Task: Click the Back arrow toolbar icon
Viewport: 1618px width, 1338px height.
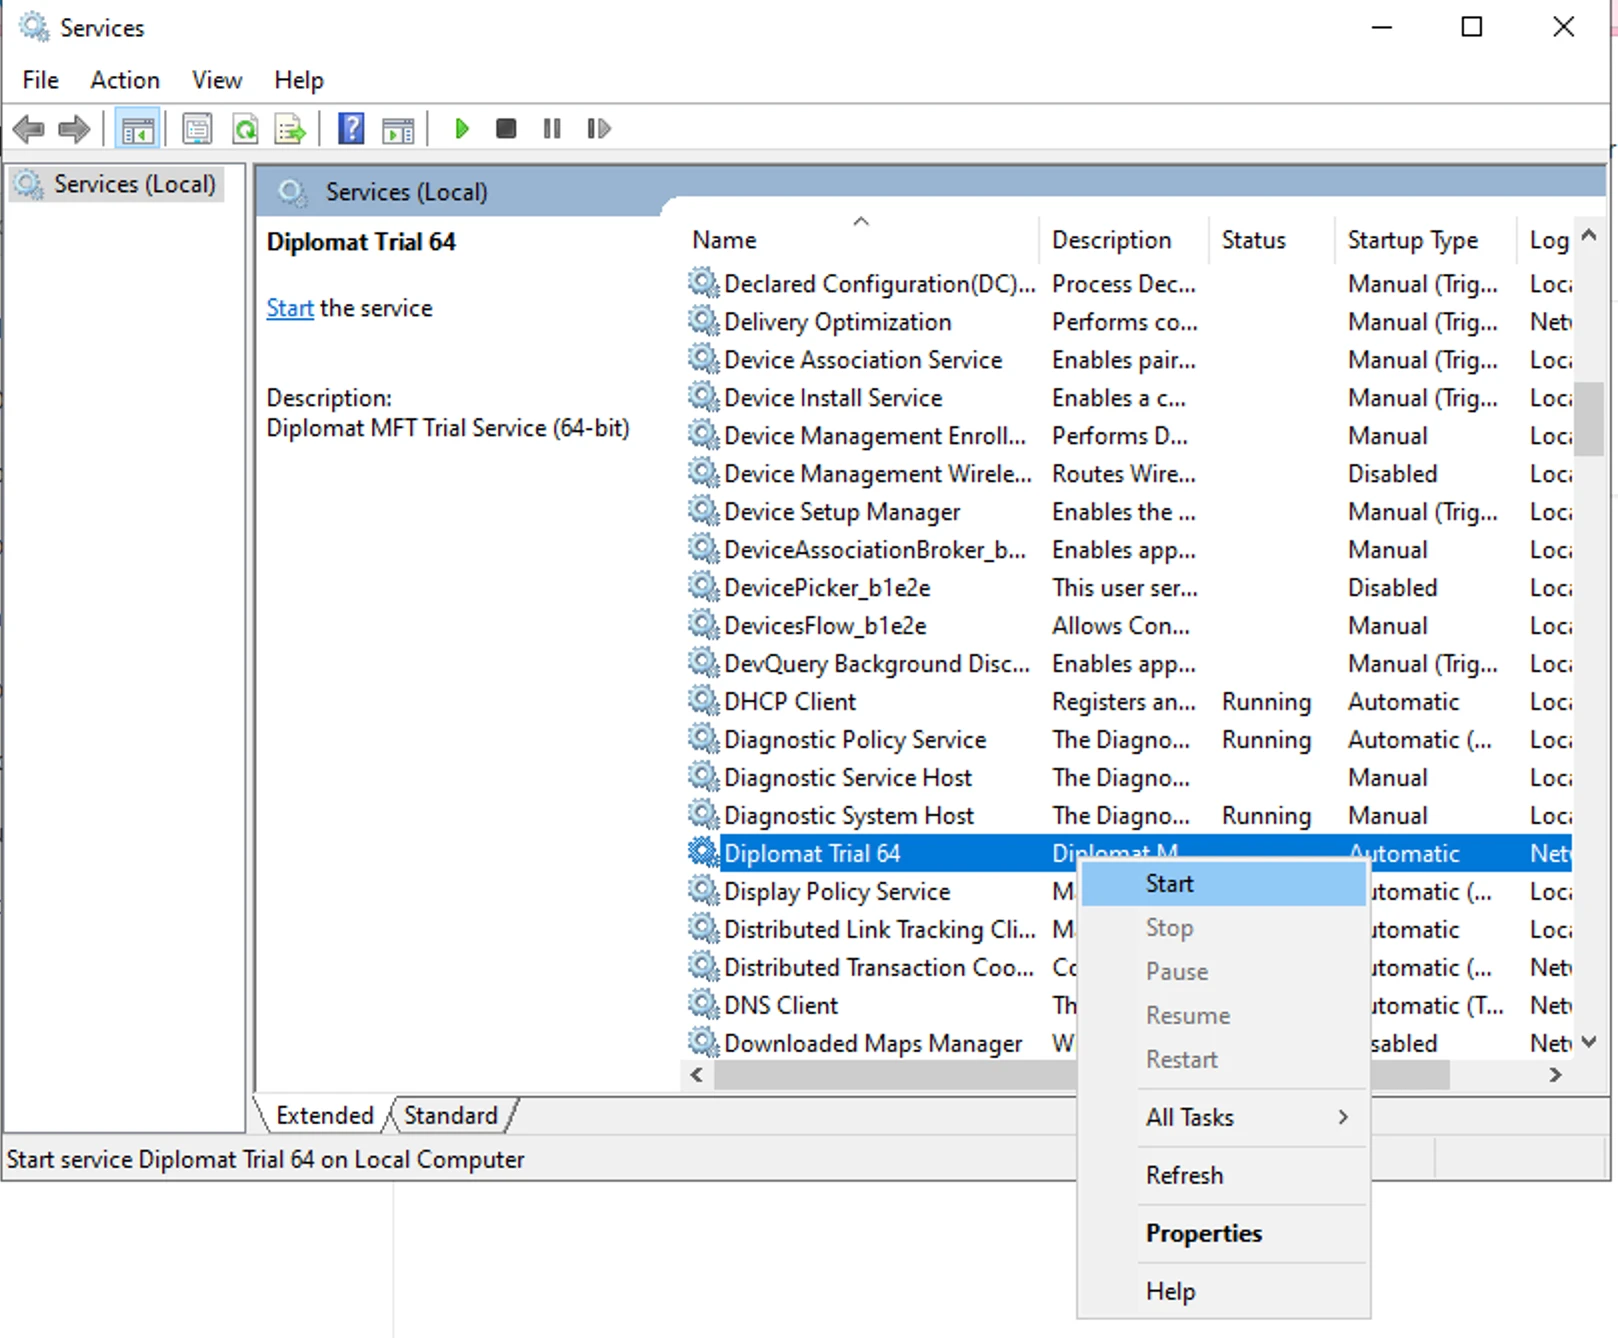Action: tap(29, 129)
